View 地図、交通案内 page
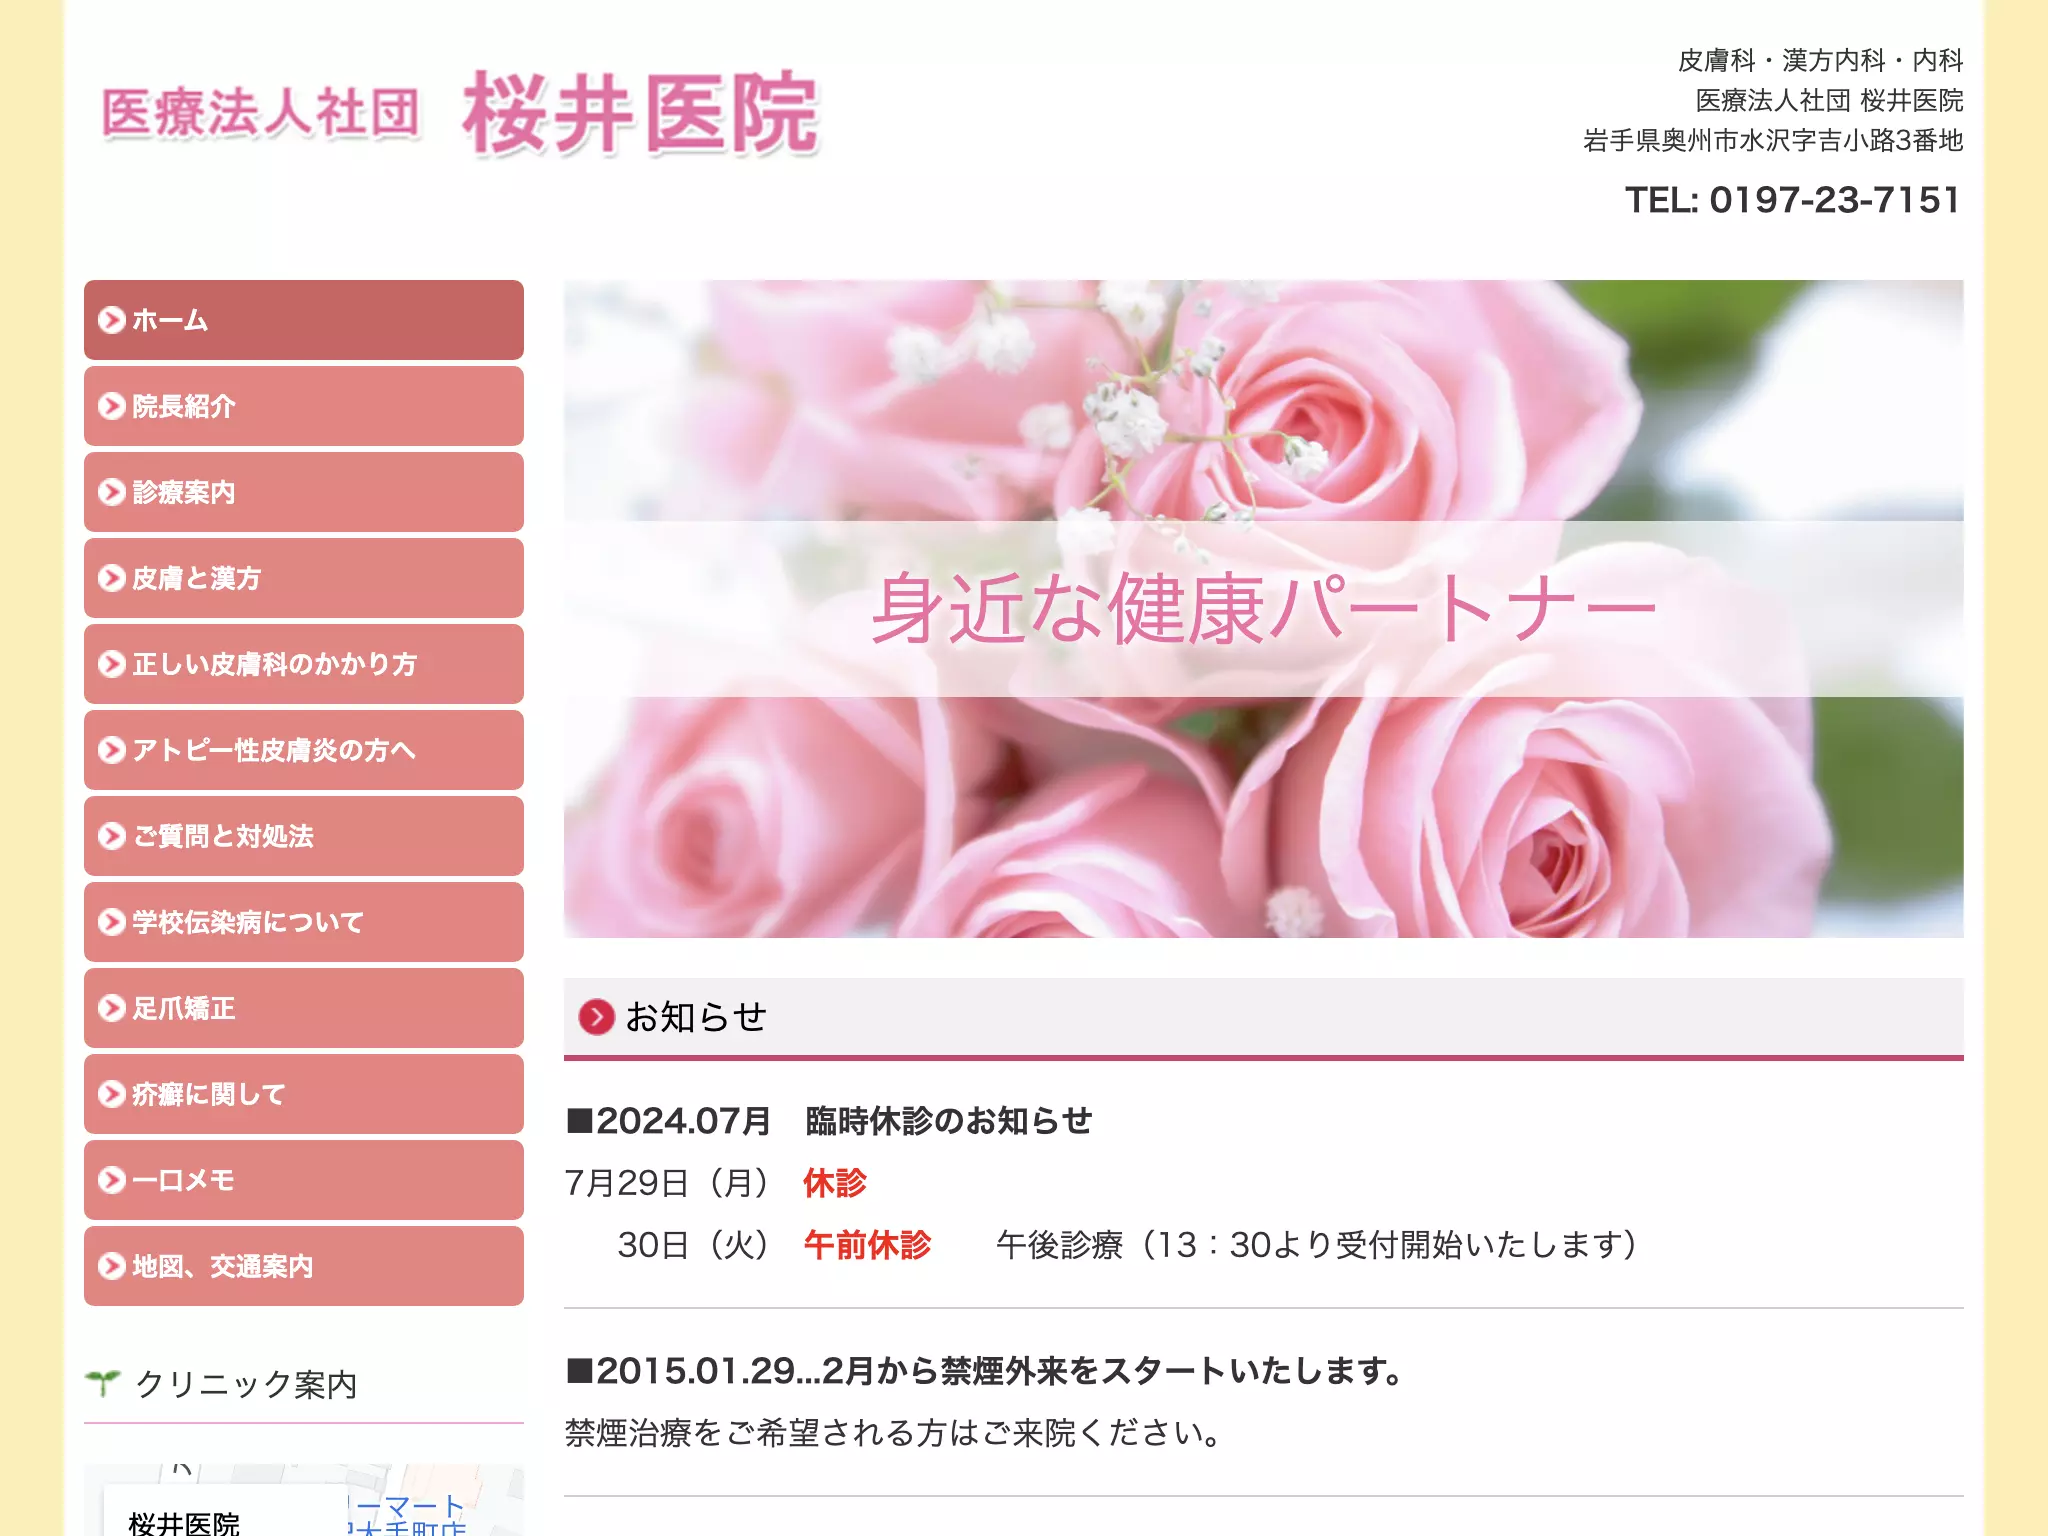Viewport: 2048px width, 1536px height. (304, 1266)
